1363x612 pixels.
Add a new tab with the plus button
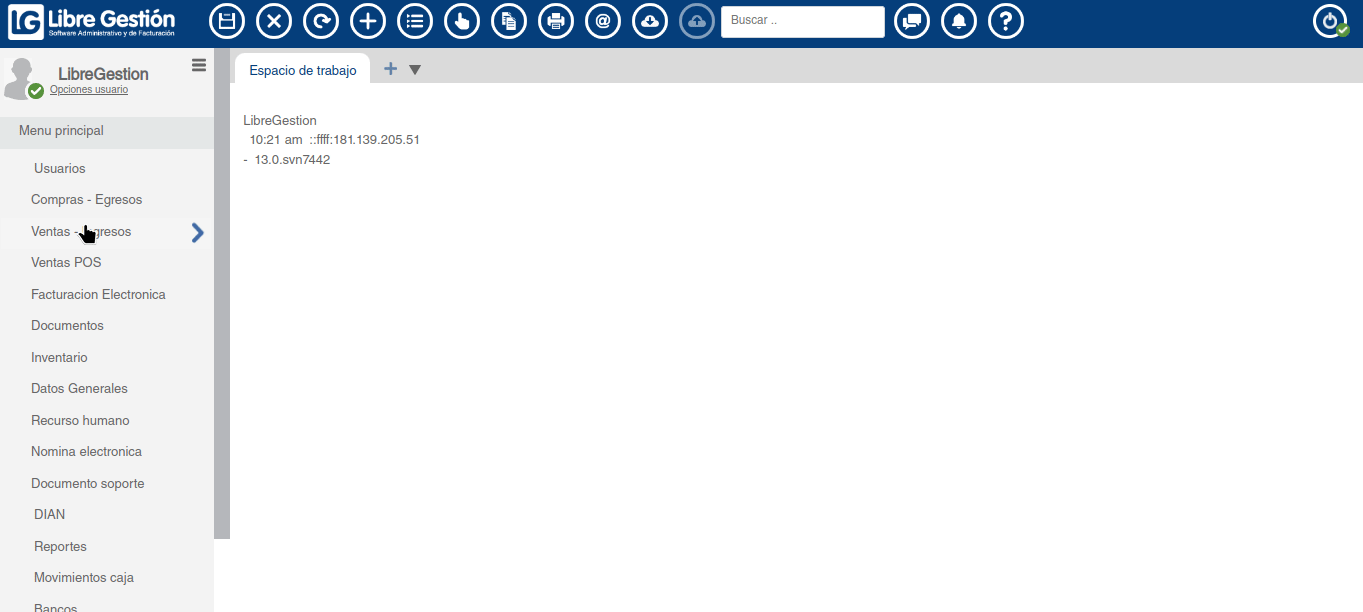tap(390, 69)
